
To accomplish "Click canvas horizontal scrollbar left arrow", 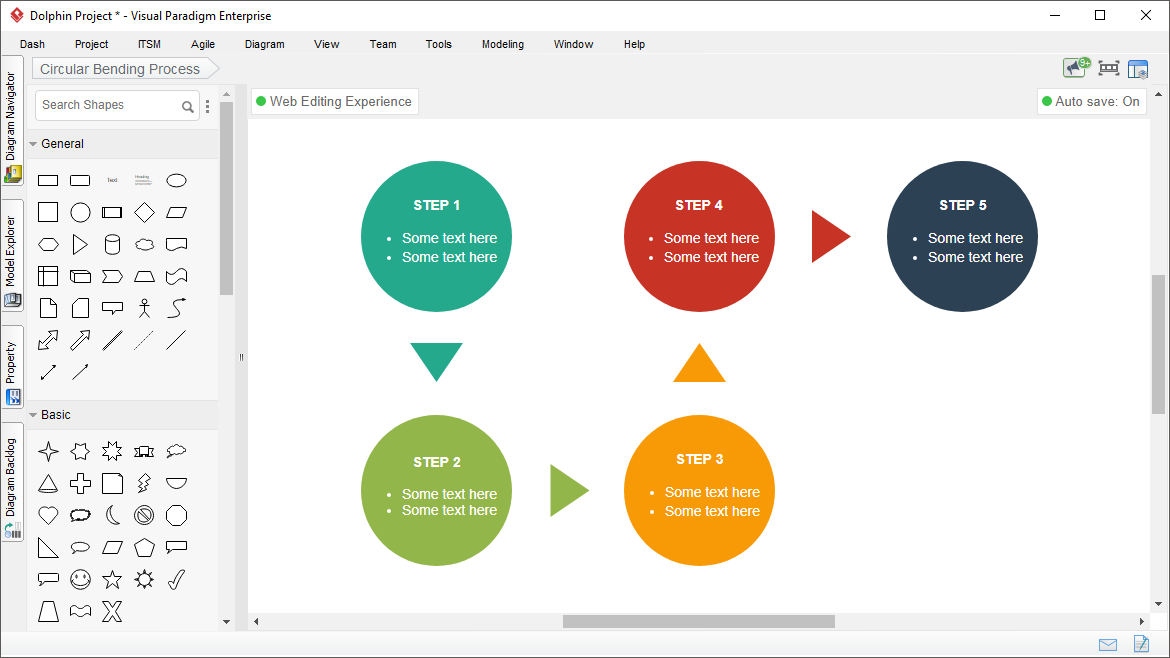I will [x=256, y=621].
